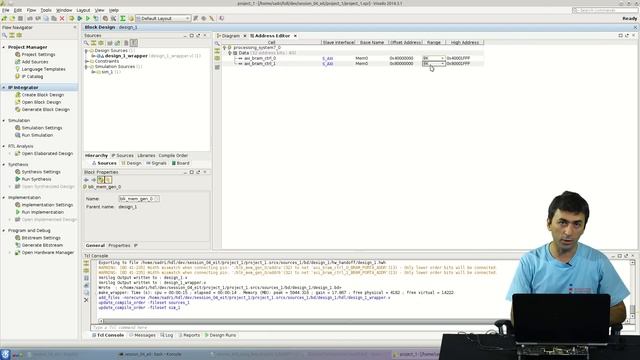Screen dimensions: 640x360
Task: Collapse the Project Manager section
Action: pos(4,47)
